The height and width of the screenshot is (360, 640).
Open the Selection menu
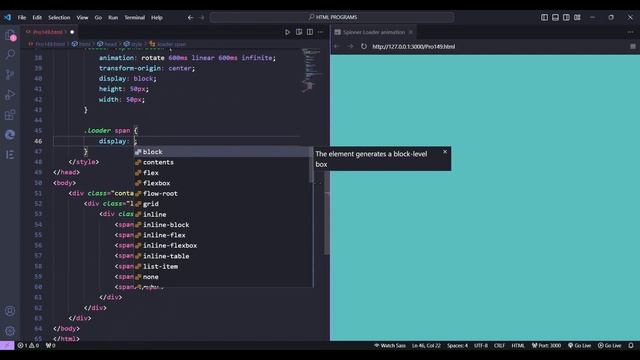(x=59, y=18)
